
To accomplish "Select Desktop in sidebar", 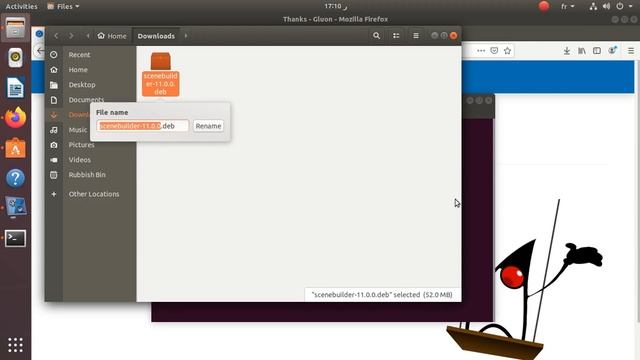I will [82, 85].
